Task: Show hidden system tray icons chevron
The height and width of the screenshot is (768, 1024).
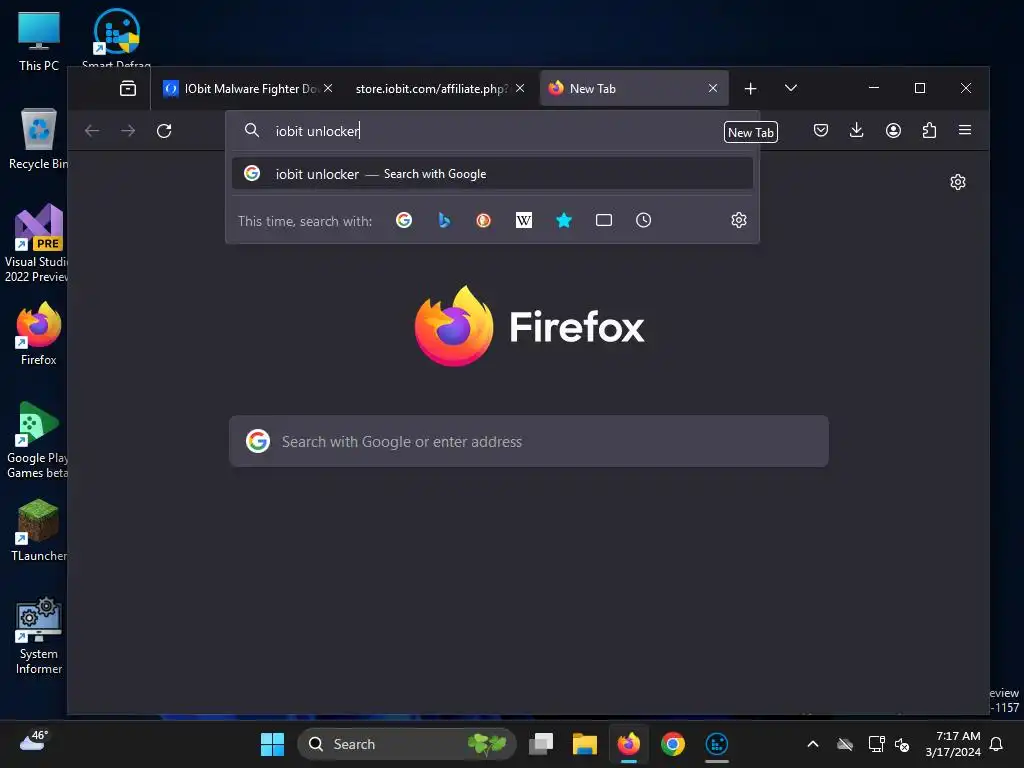Action: pyautogui.click(x=813, y=744)
